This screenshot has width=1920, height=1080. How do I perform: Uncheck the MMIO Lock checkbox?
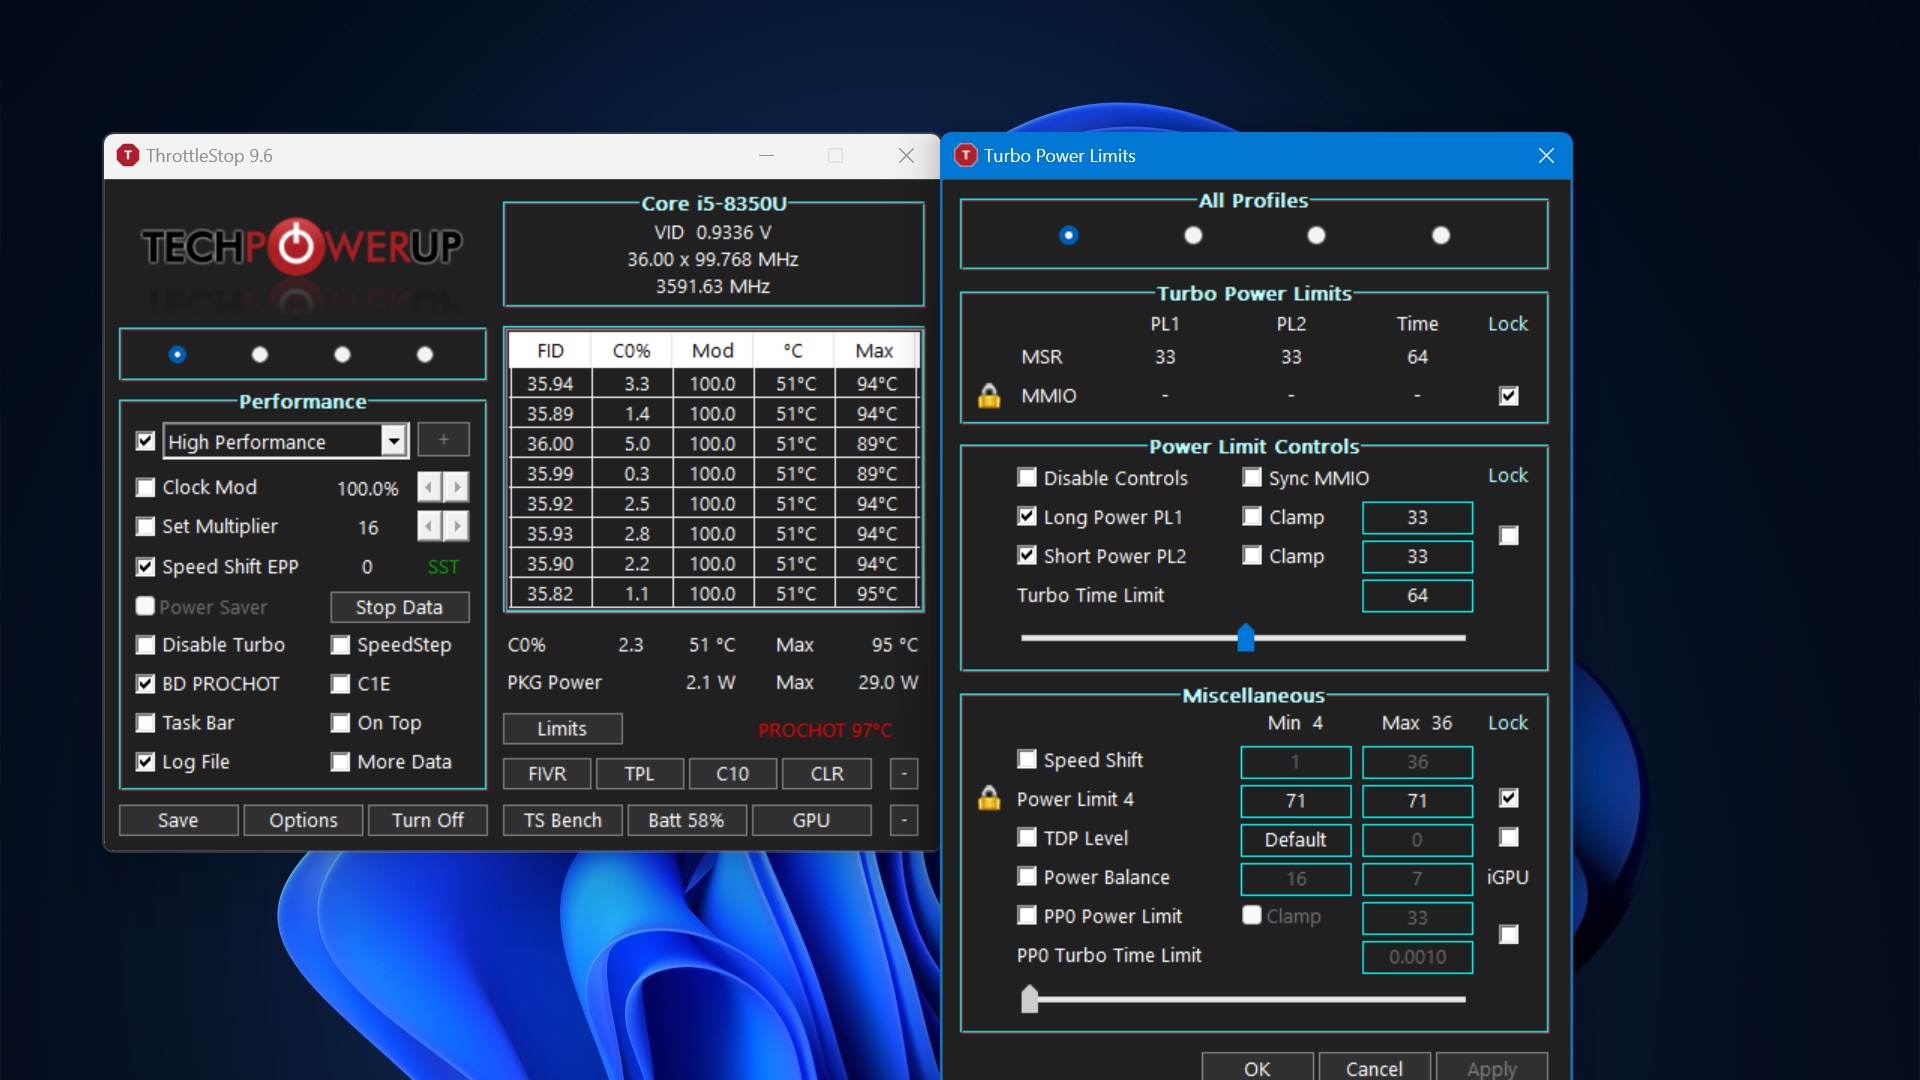click(x=1509, y=396)
